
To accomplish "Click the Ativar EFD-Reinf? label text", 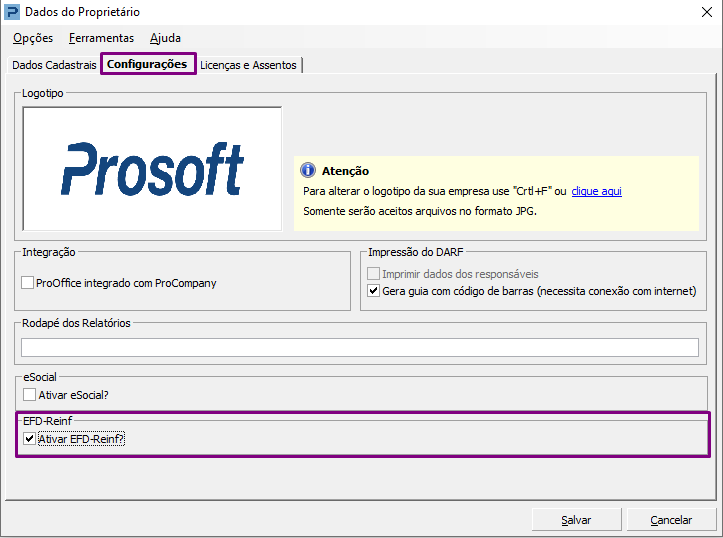I will point(81,439).
